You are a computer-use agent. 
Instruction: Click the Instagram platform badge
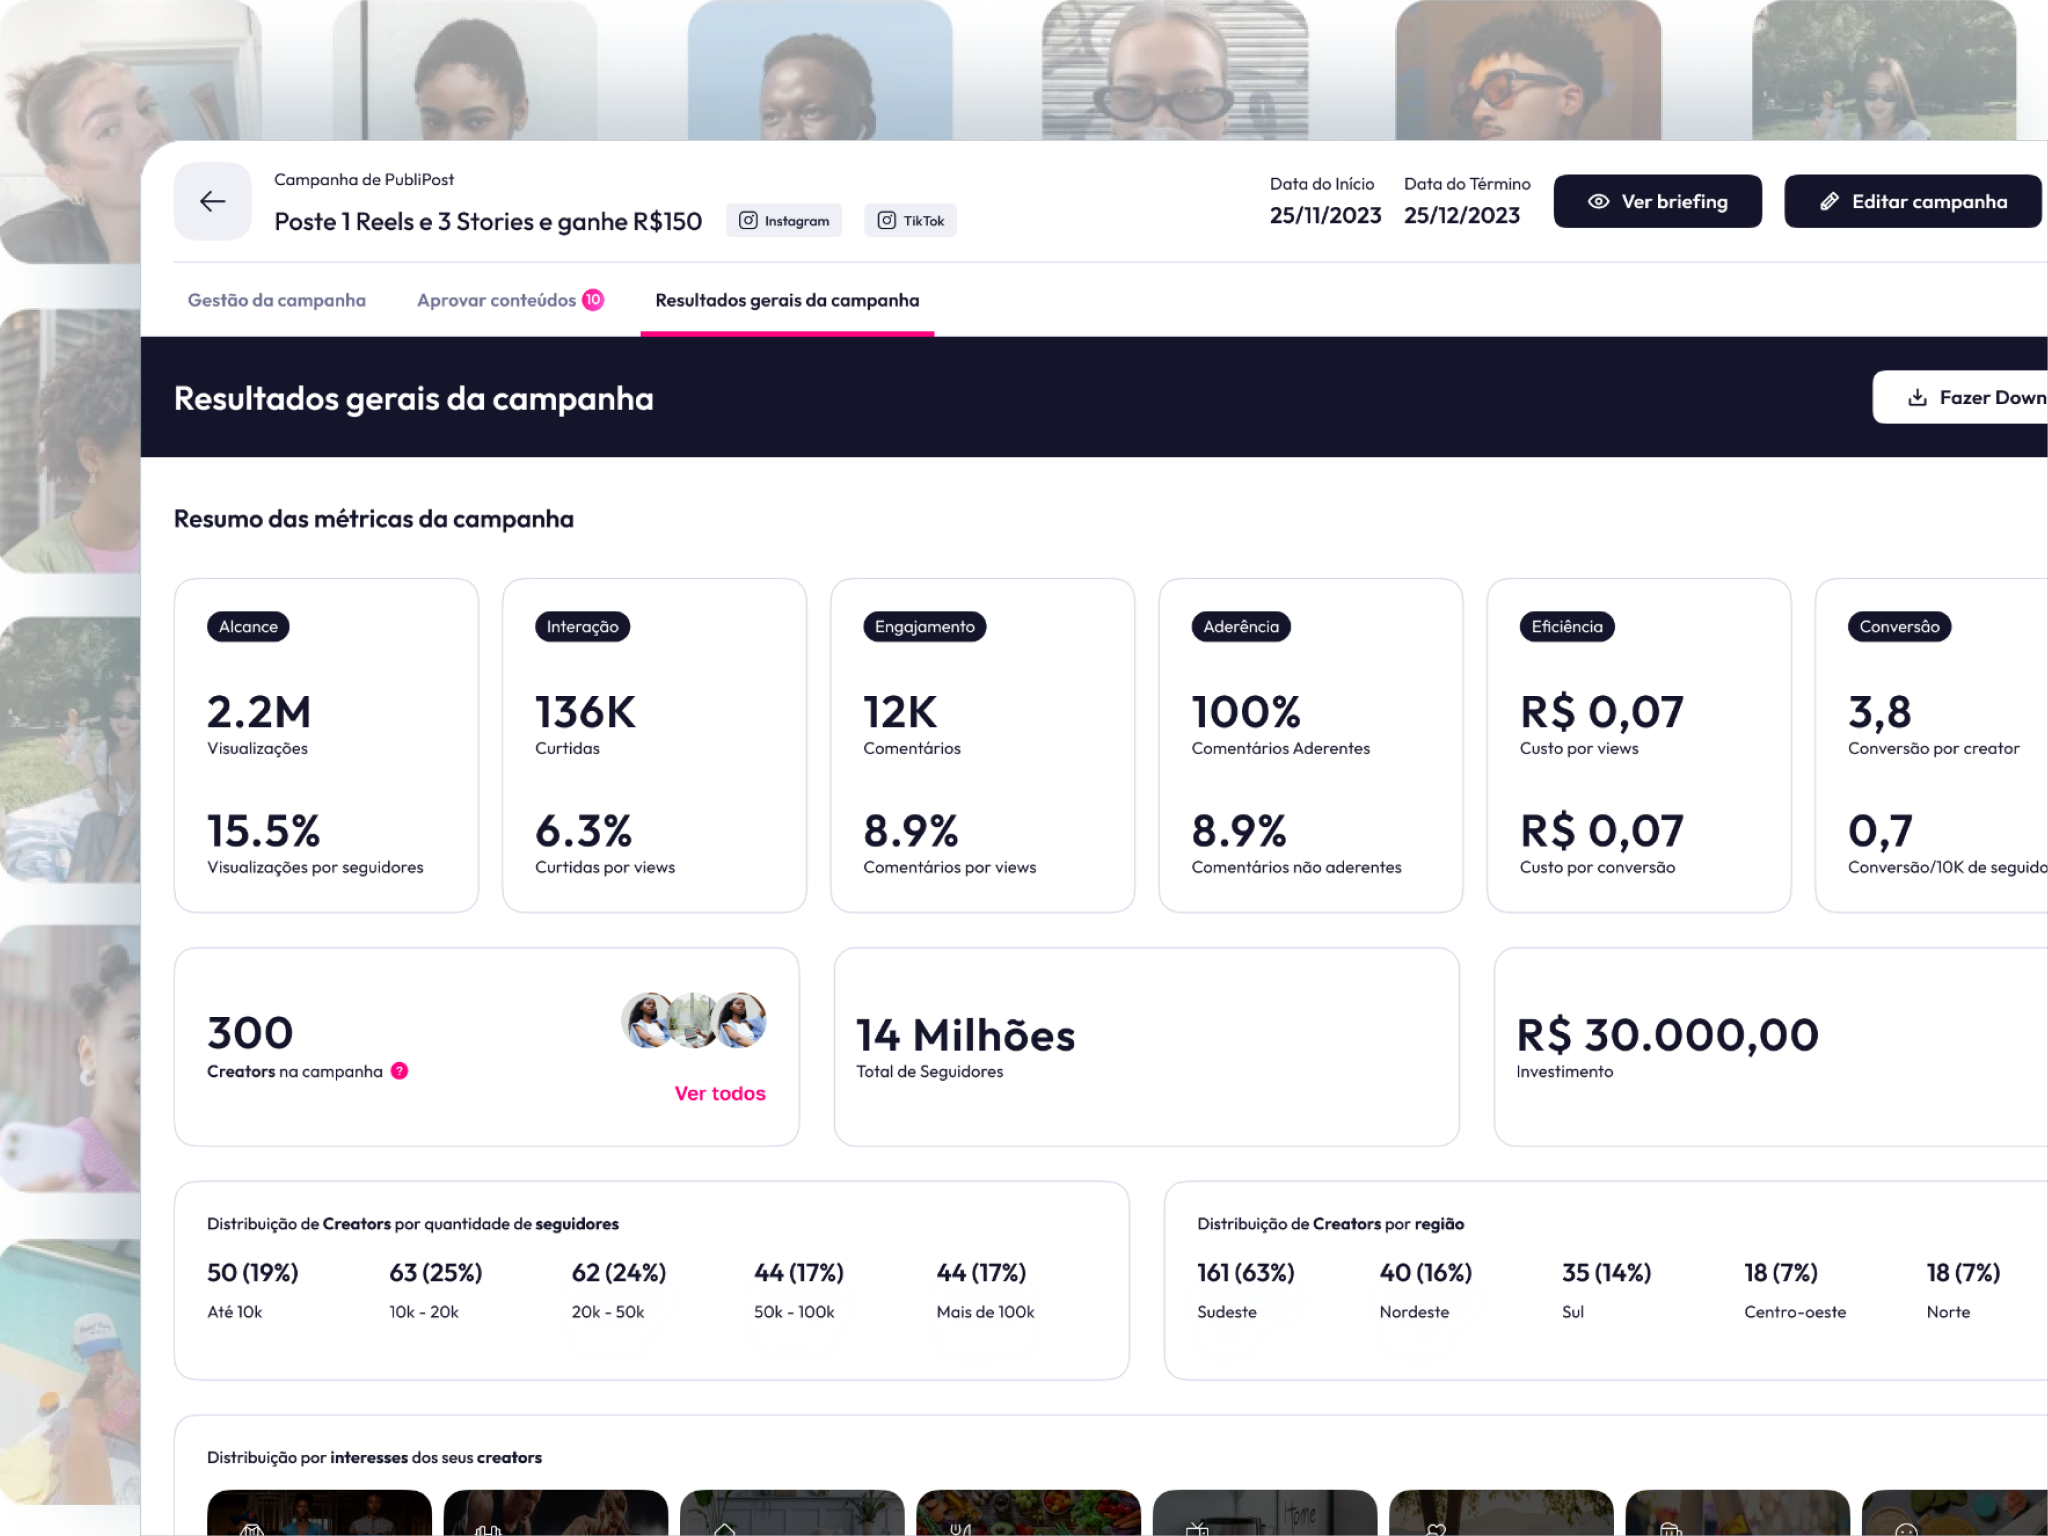coord(785,220)
